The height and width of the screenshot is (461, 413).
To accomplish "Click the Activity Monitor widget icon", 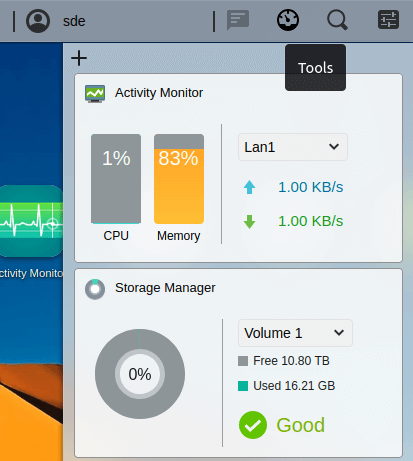I will pyautogui.click(x=95, y=94).
